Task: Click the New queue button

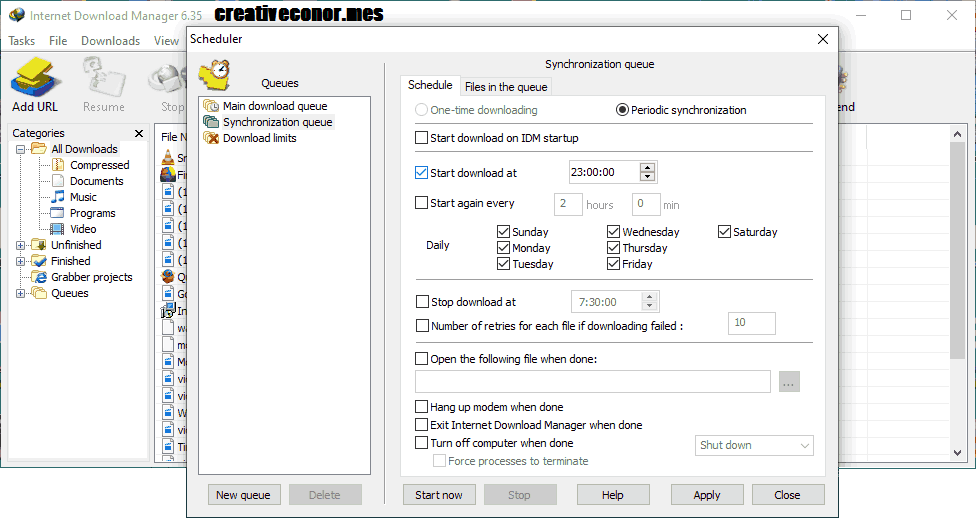Action: point(243,495)
